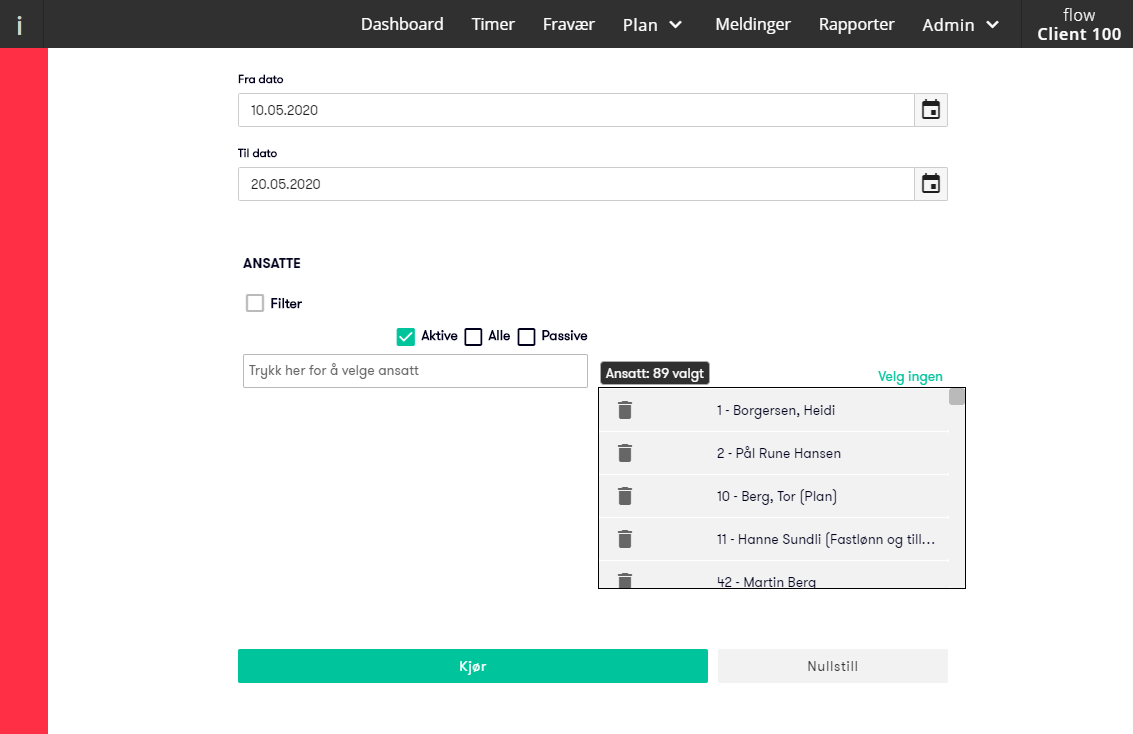The image size is (1133, 734).
Task: Expand the Plan dropdown menu
Action: 652,25
